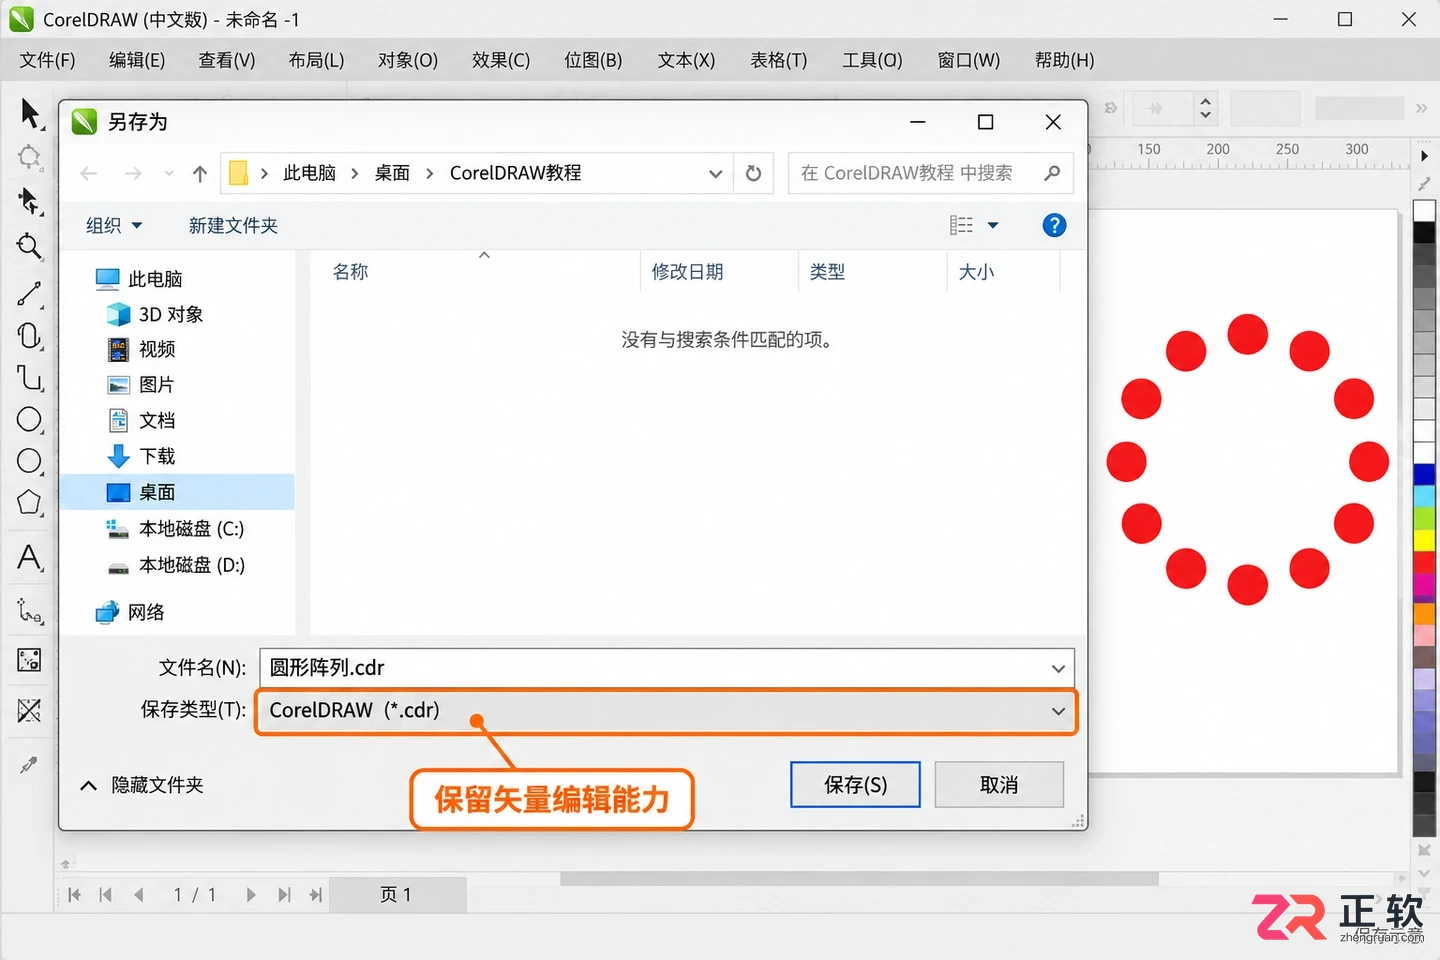Click the search magnifier in dialog
This screenshot has width=1440, height=960.
click(1051, 173)
